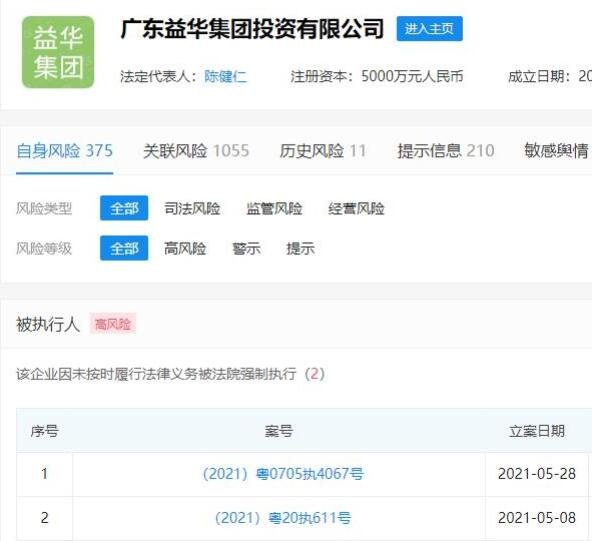This screenshot has height=541, width=601.
Task: Click the 案号 column header
Action: 279,431
